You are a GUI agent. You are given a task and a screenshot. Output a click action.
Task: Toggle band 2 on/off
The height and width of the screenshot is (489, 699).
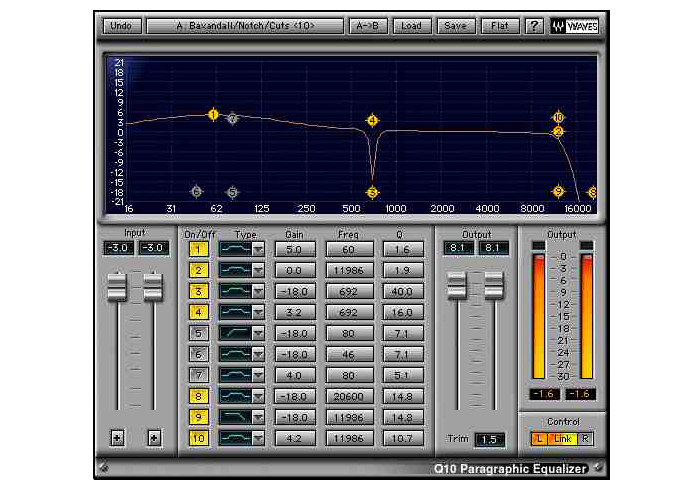point(198,270)
